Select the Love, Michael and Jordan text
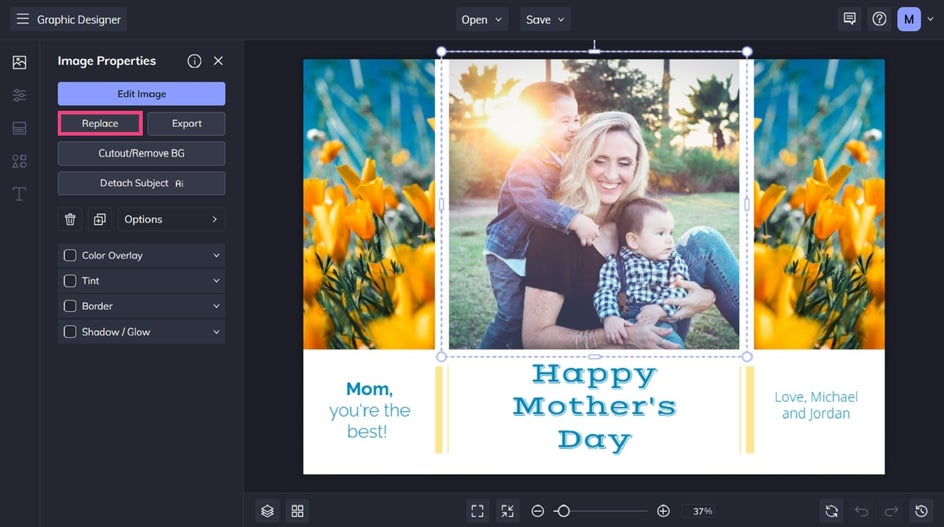The width and height of the screenshot is (944, 527). [x=816, y=405]
